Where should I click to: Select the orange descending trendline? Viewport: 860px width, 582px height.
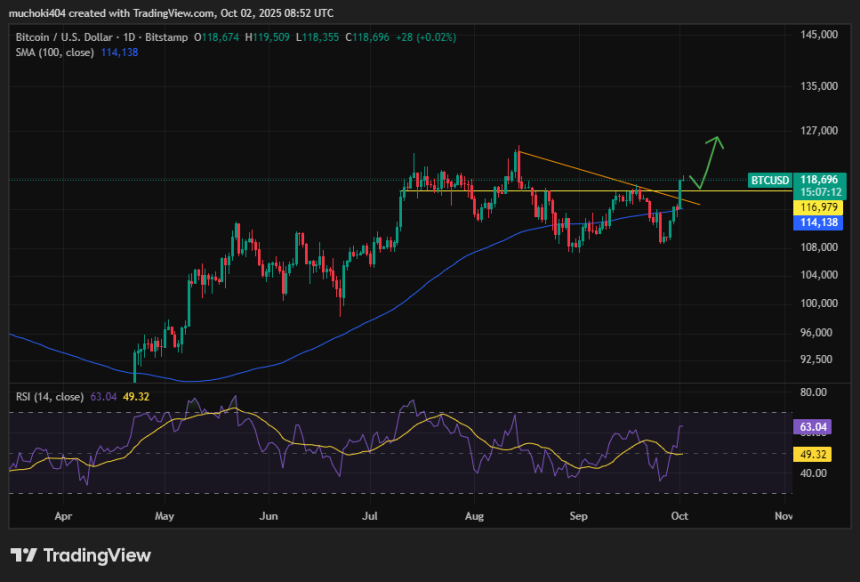click(x=580, y=168)
